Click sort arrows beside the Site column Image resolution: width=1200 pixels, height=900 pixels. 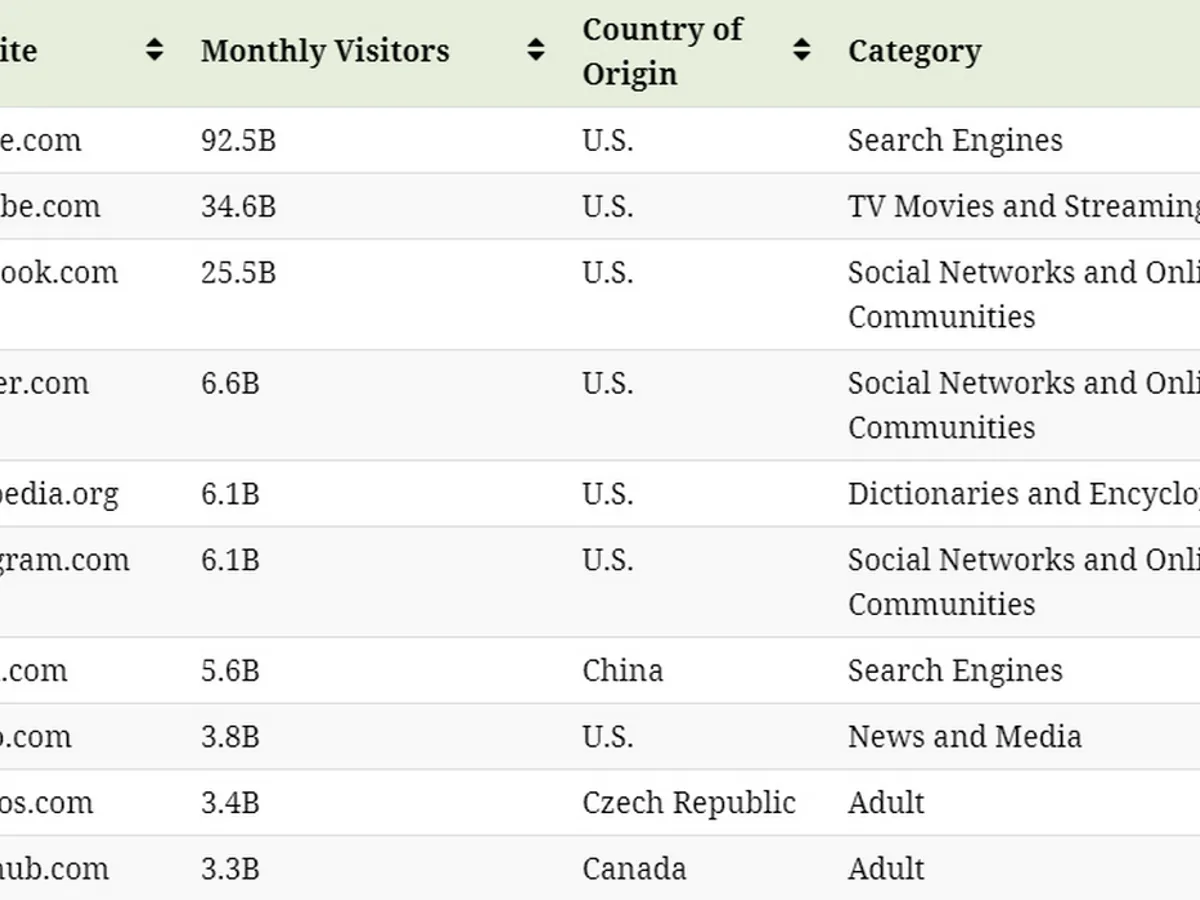(x=154, y=50)
